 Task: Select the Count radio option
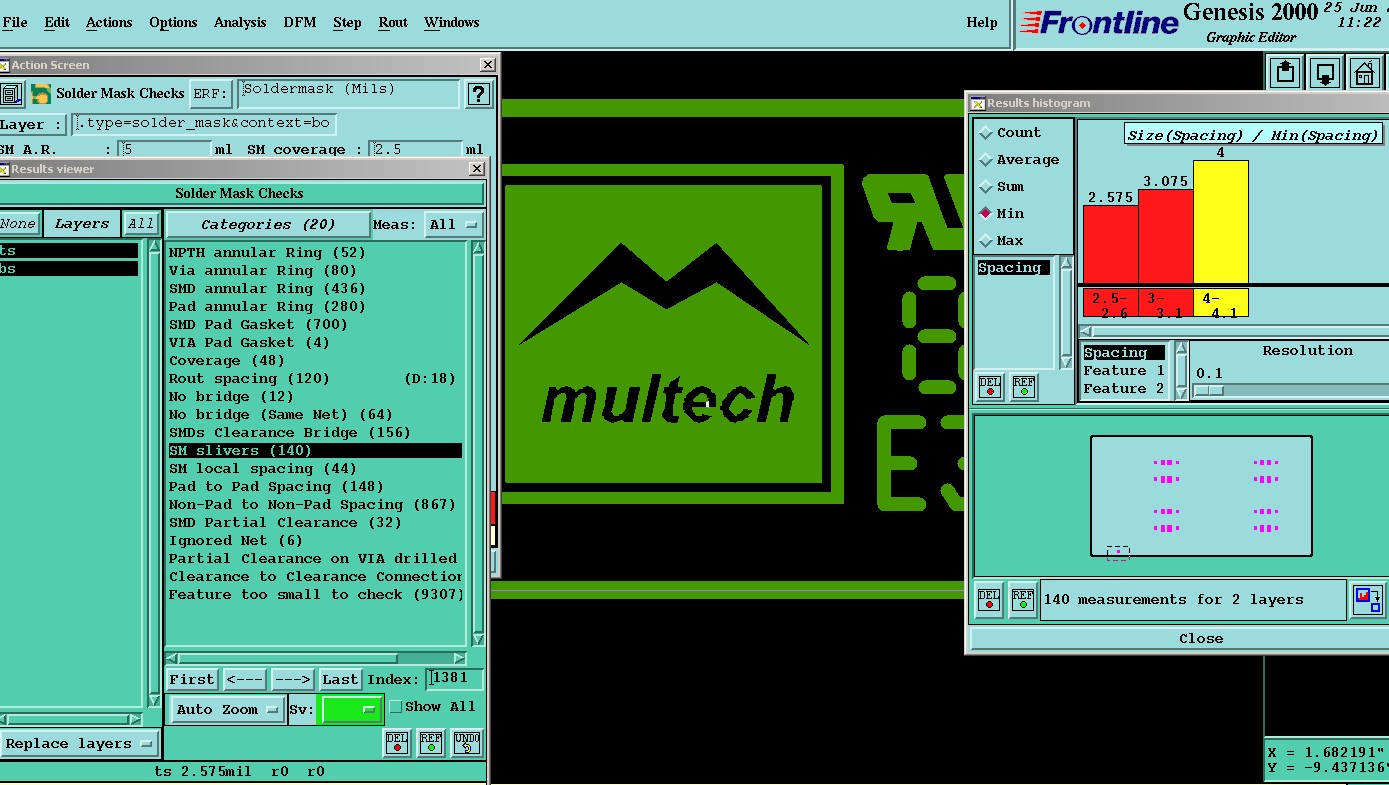1010,132
